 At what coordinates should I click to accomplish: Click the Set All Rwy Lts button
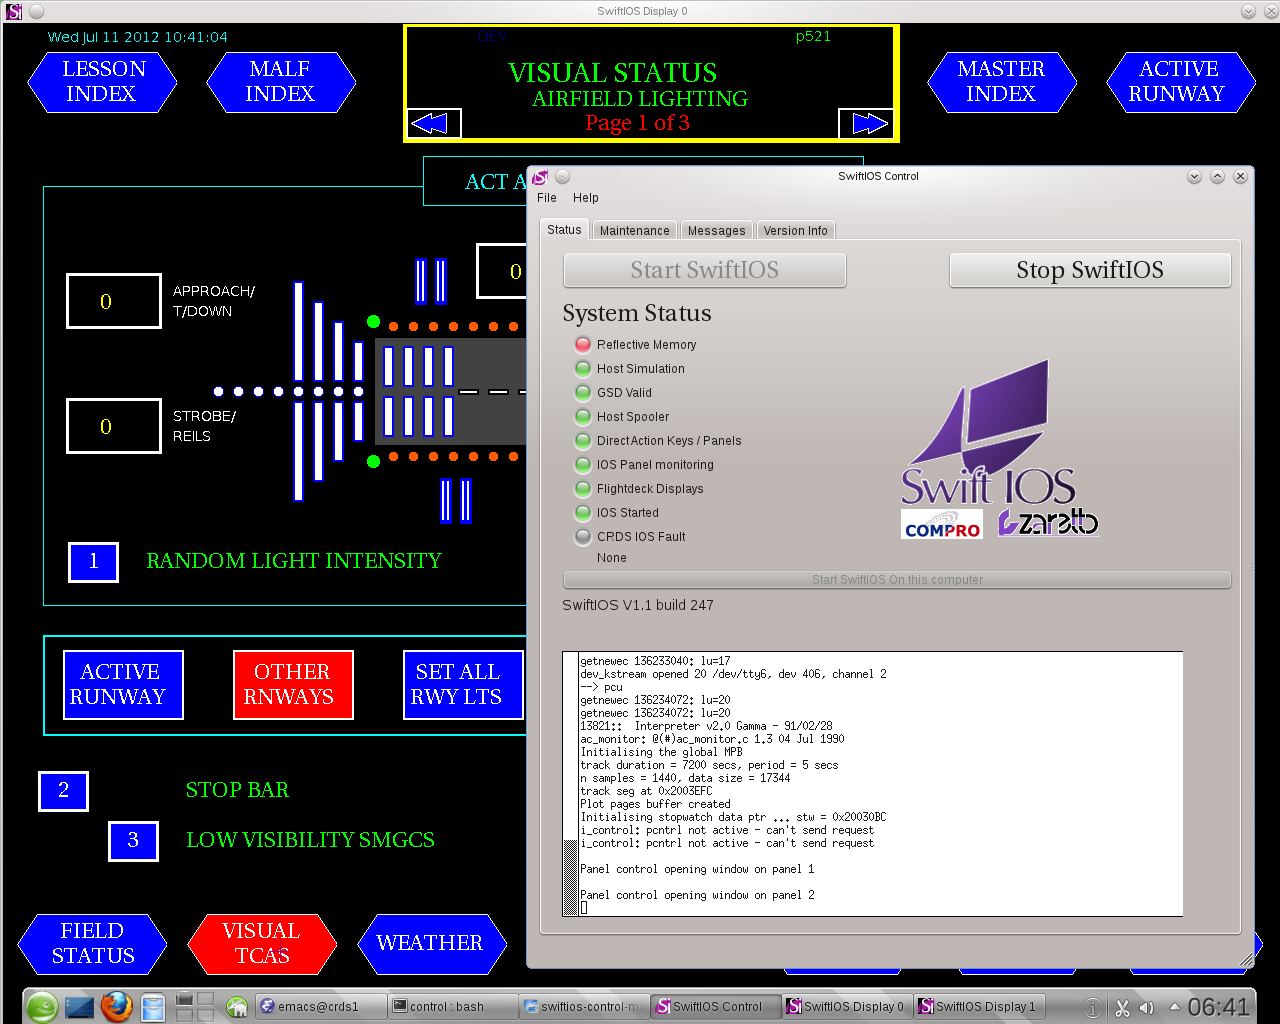click(x=462, y=685)
